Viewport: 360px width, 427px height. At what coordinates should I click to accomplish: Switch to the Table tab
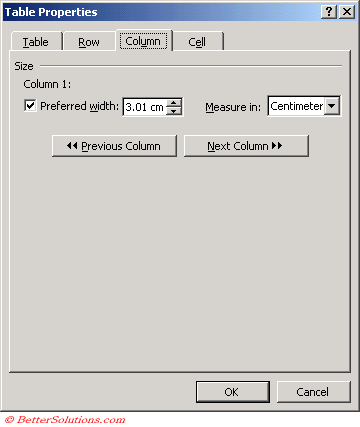tap(36, 42)
